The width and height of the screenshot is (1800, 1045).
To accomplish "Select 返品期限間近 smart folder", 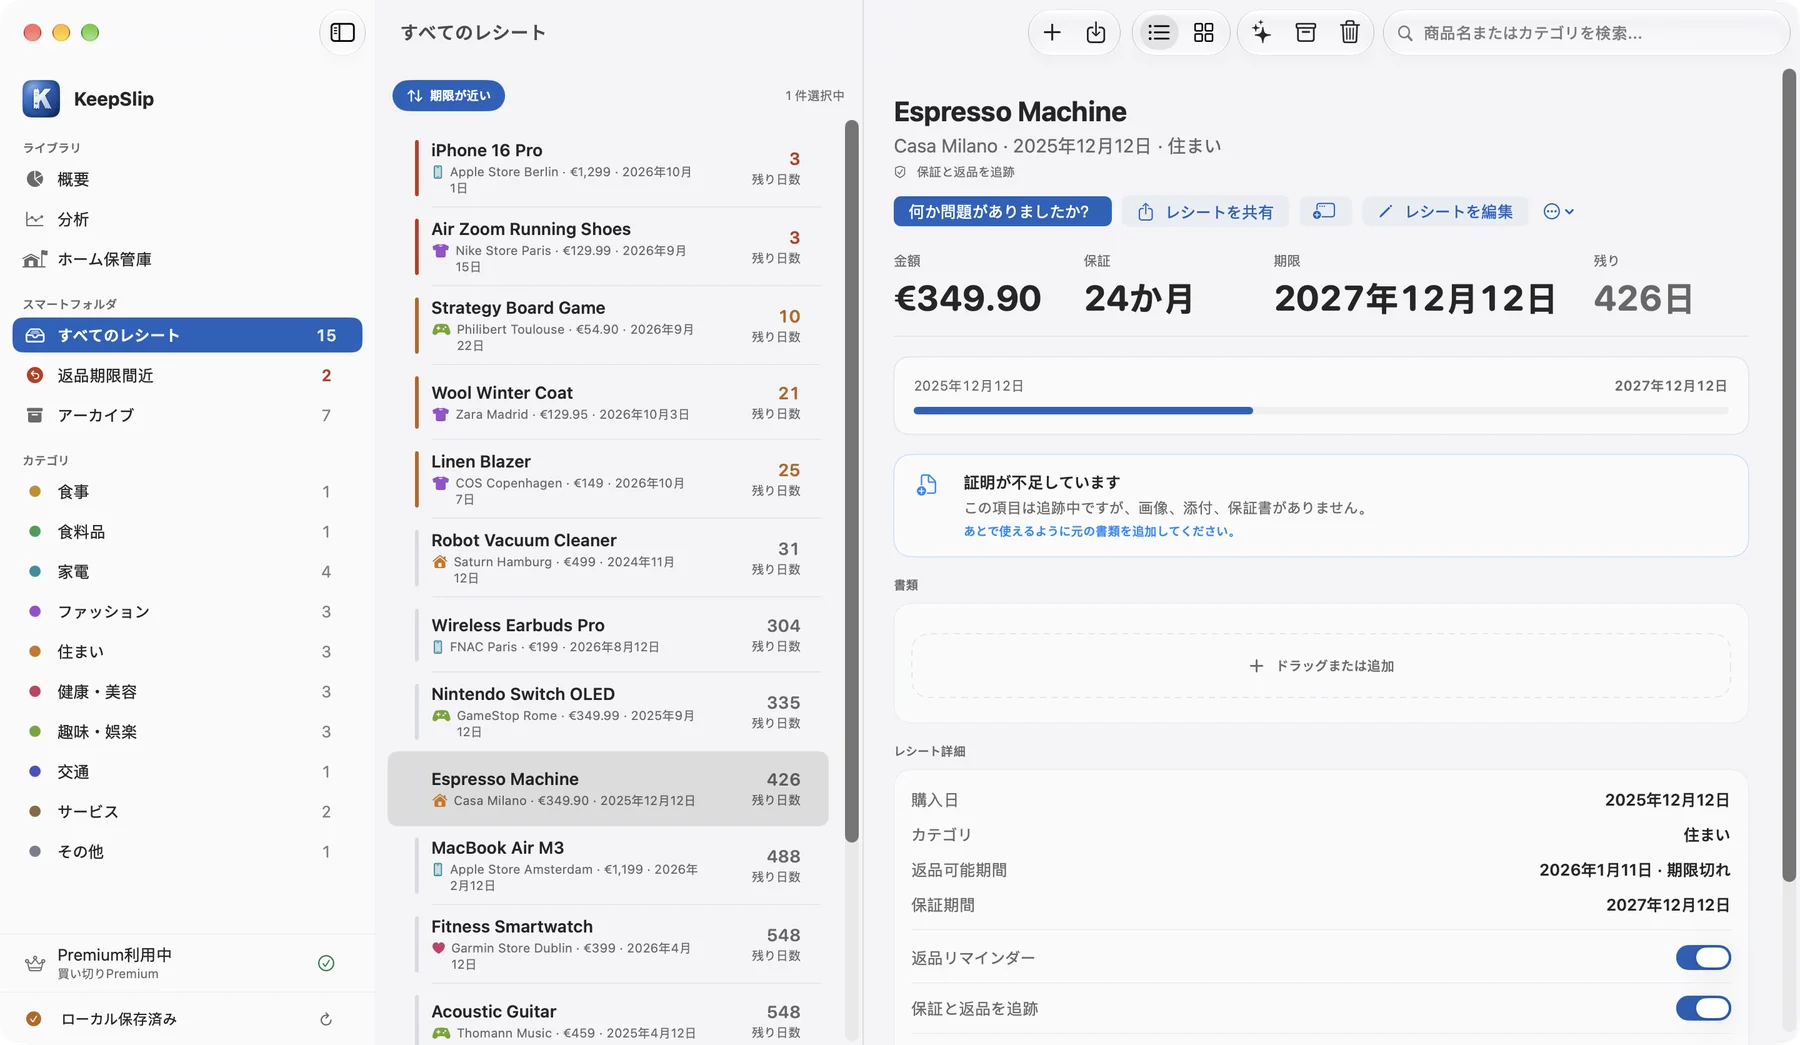I will [x=187, y=375].
